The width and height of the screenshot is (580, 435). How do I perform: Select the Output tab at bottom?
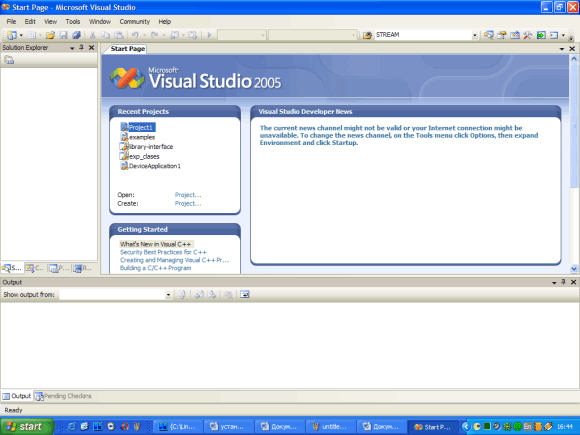[17, 396]
